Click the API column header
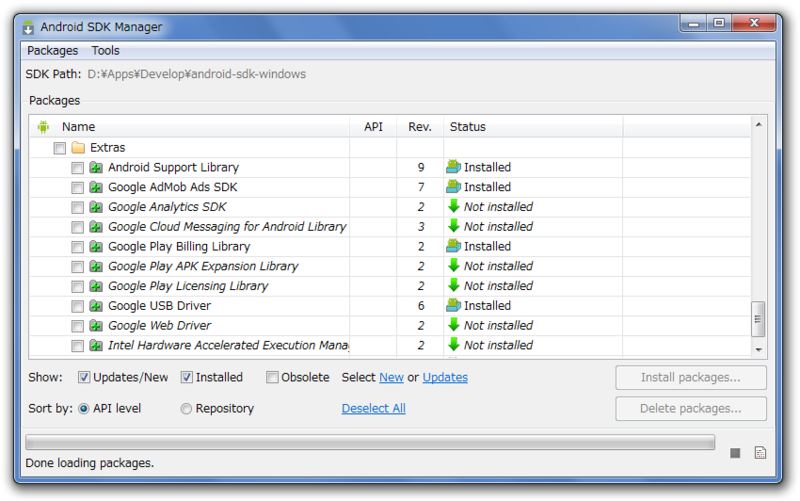This screenshot has width=800, height=501. pos(373,127)
